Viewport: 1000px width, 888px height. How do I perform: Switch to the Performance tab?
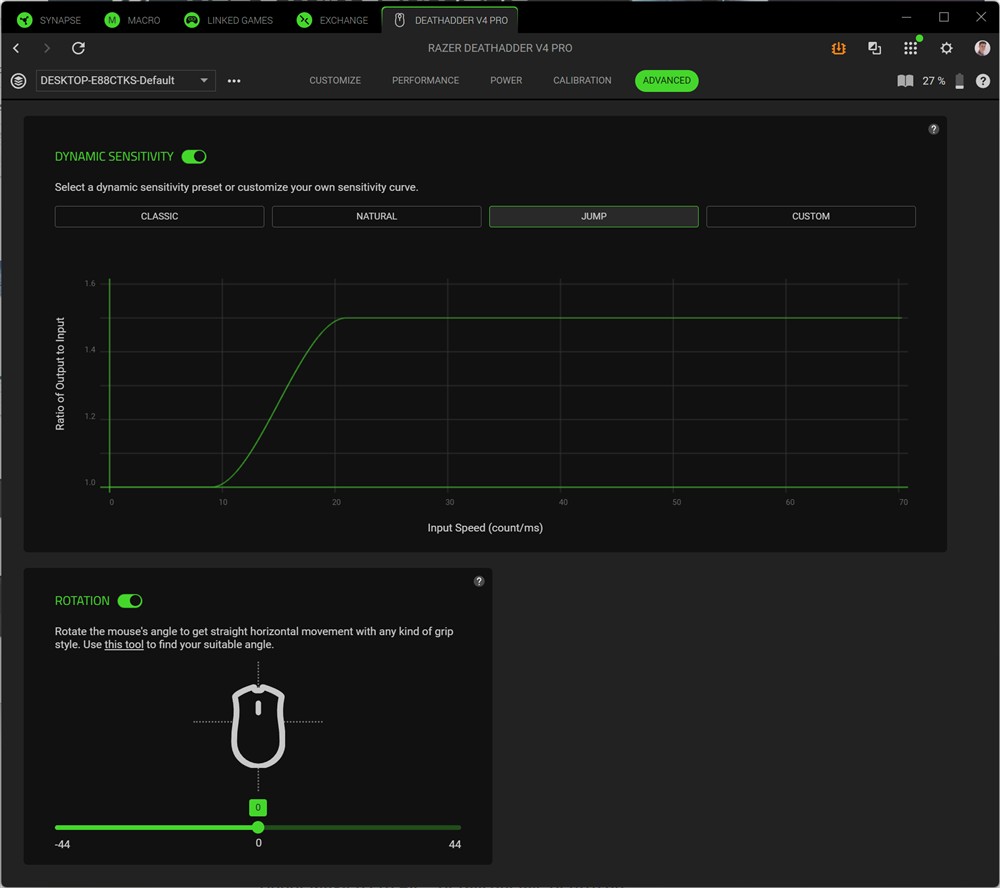tap(425, 81)
